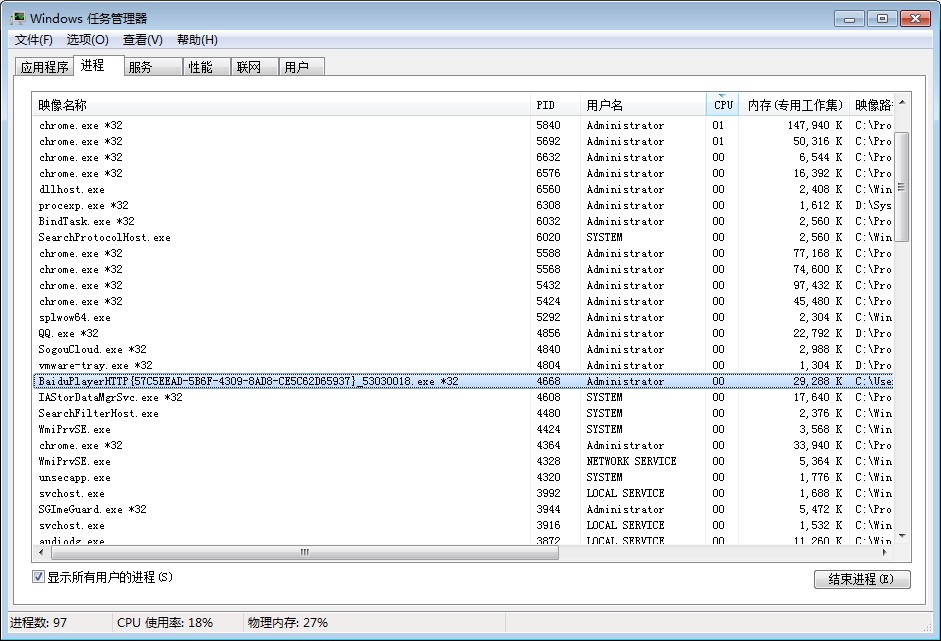Image resolution: width=941 pixels, height=641 pixels.
Task: Sort by the 映像名称 column header
Action: 281,105
